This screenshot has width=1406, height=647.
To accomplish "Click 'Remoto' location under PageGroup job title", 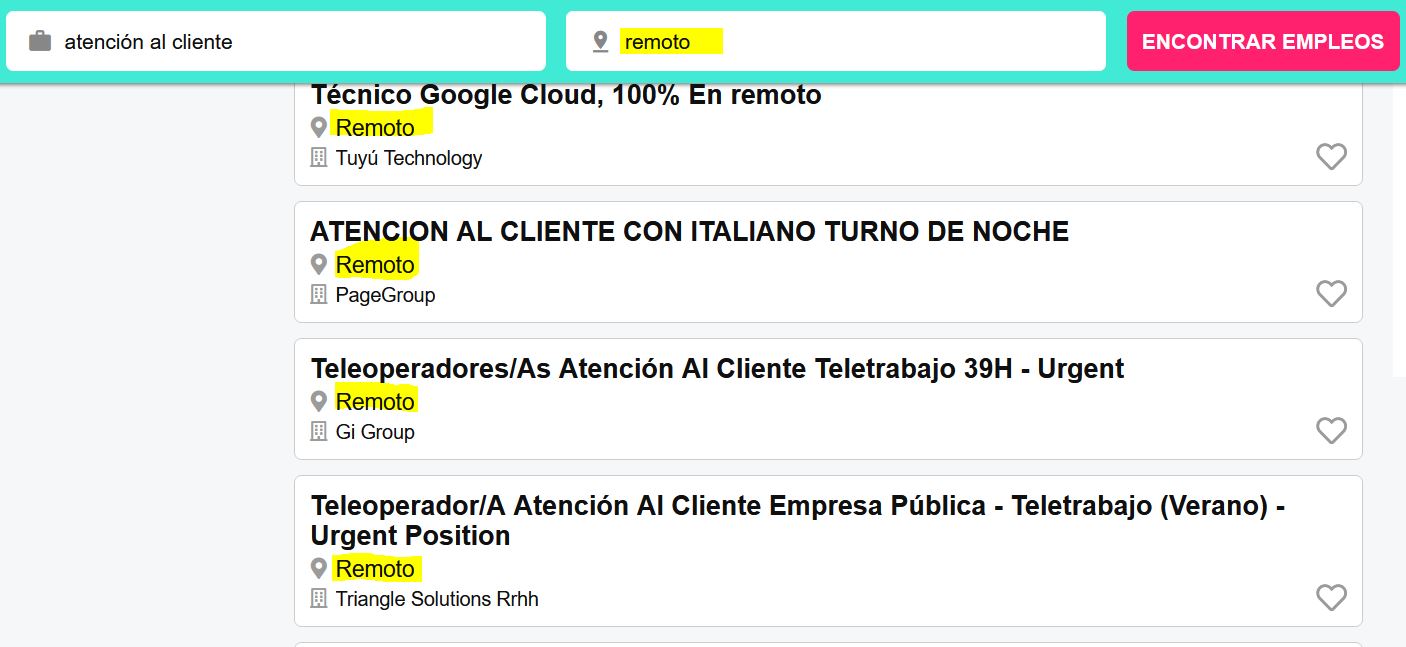I will 375,265.
